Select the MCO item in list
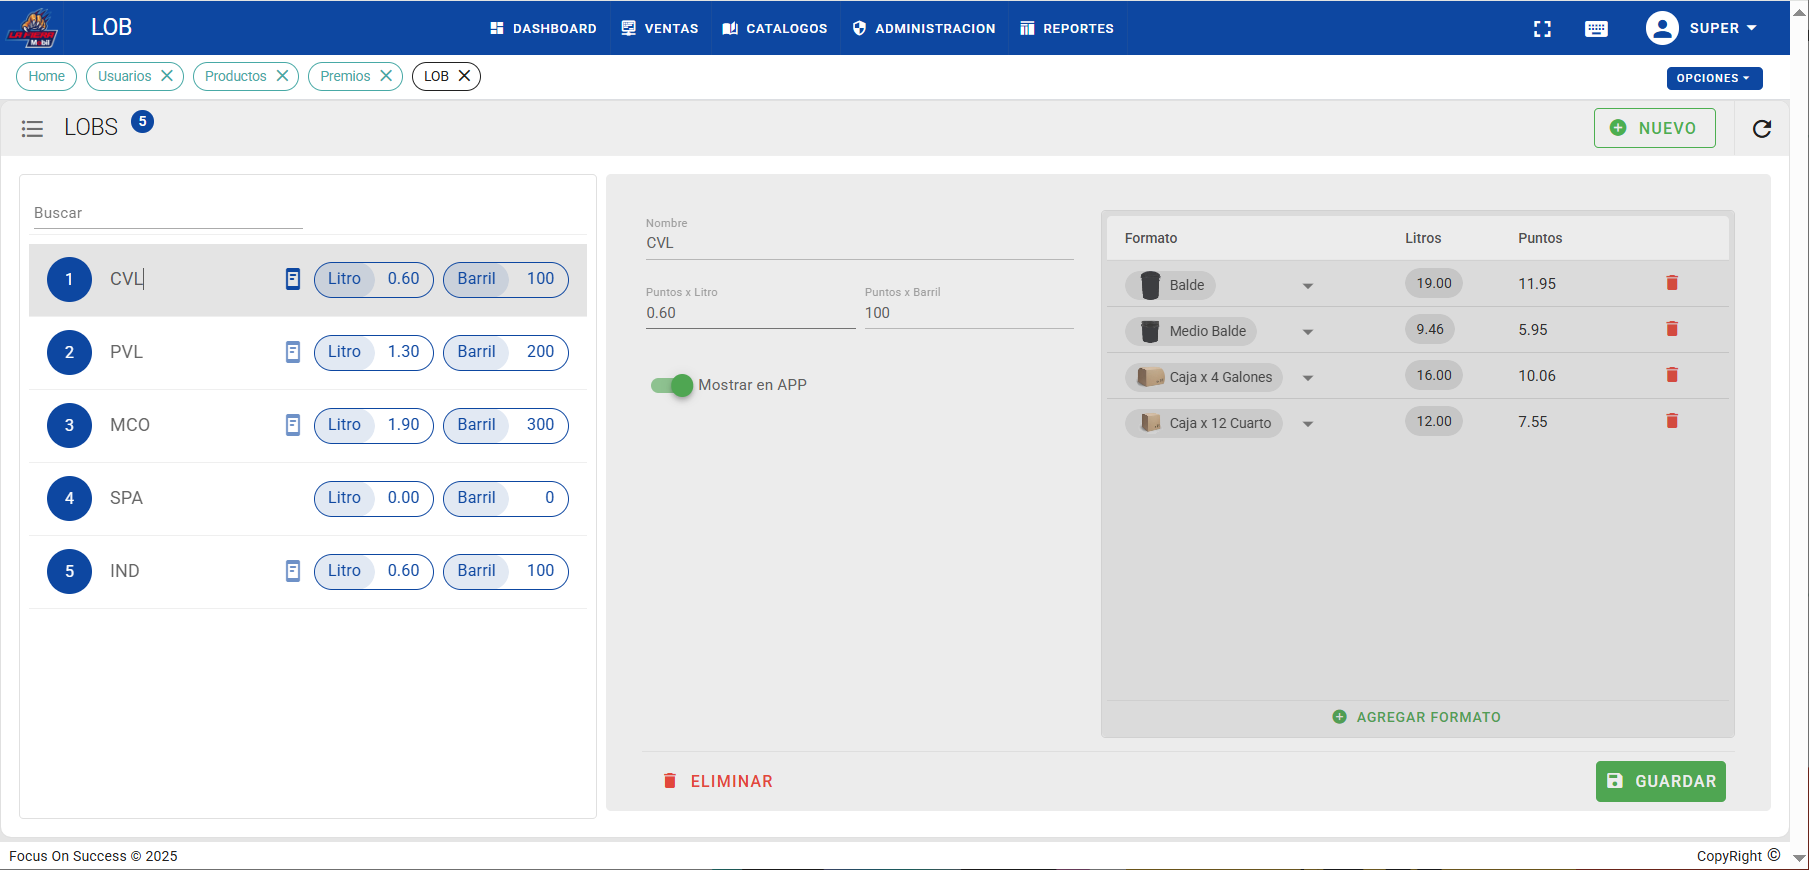The image size is (1809, 870). [x=130, y=425]
